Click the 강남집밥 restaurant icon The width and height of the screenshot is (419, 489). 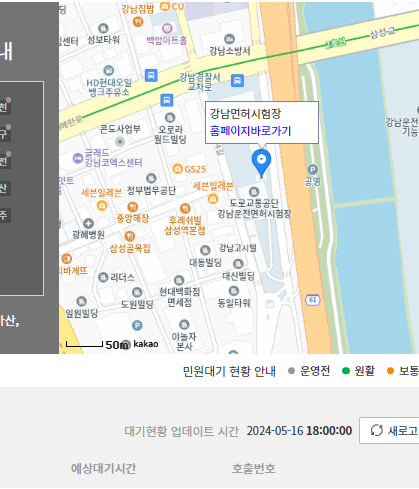coord(138,22)
